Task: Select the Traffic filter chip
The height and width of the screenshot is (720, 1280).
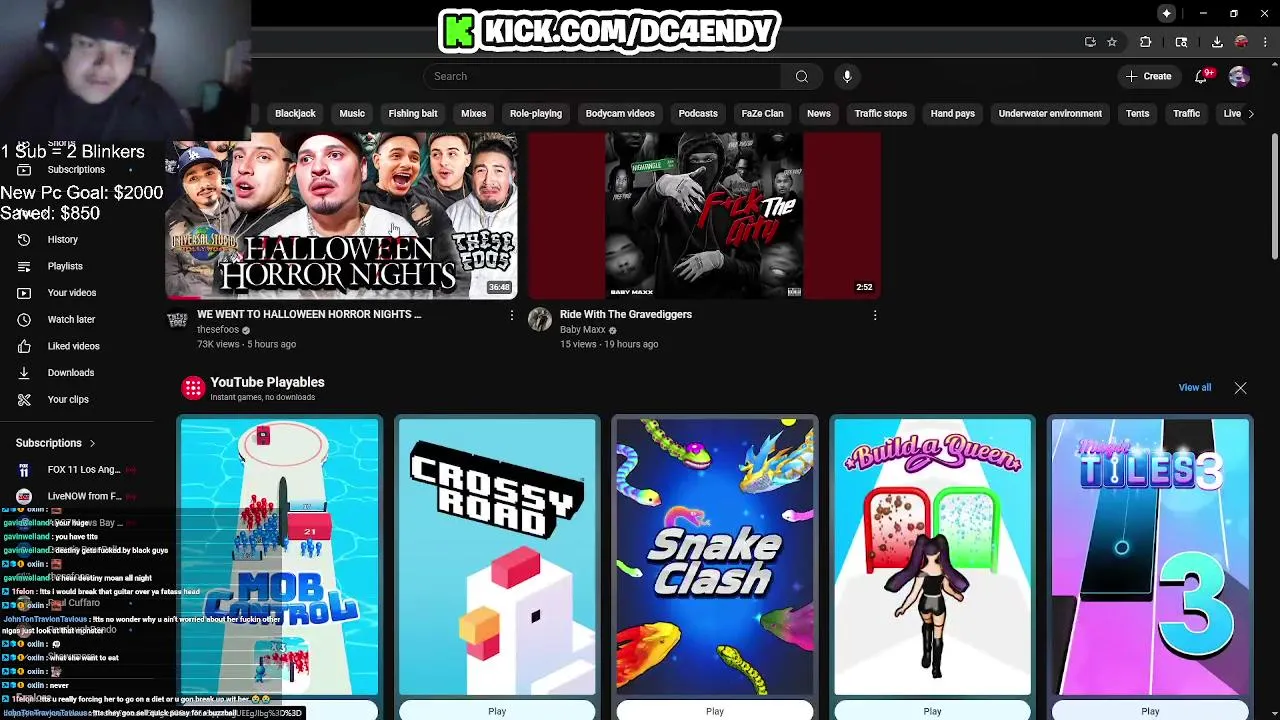Action: [x=1186, y=114]
